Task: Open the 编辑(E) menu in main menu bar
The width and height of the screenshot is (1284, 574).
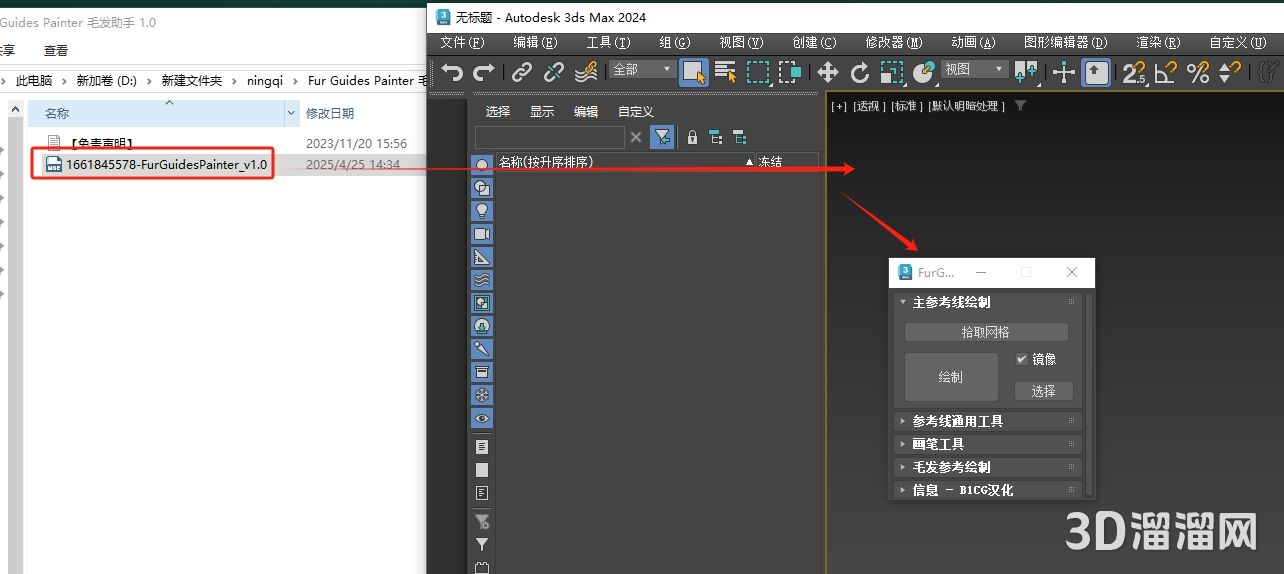Action: click(535, 43)
